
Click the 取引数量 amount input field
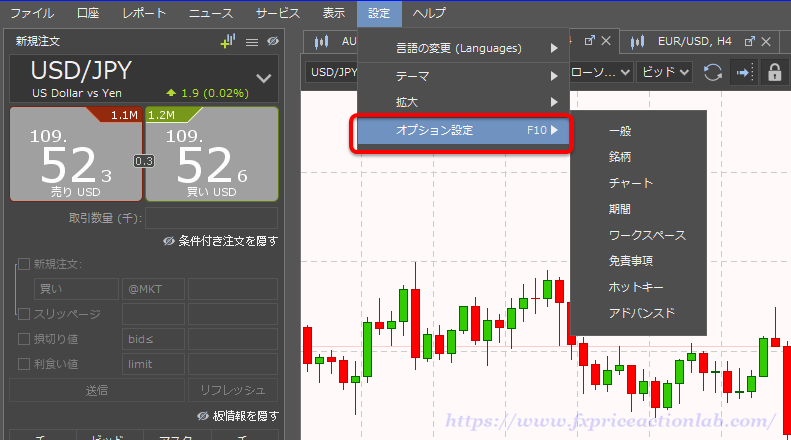coord(211,218)
